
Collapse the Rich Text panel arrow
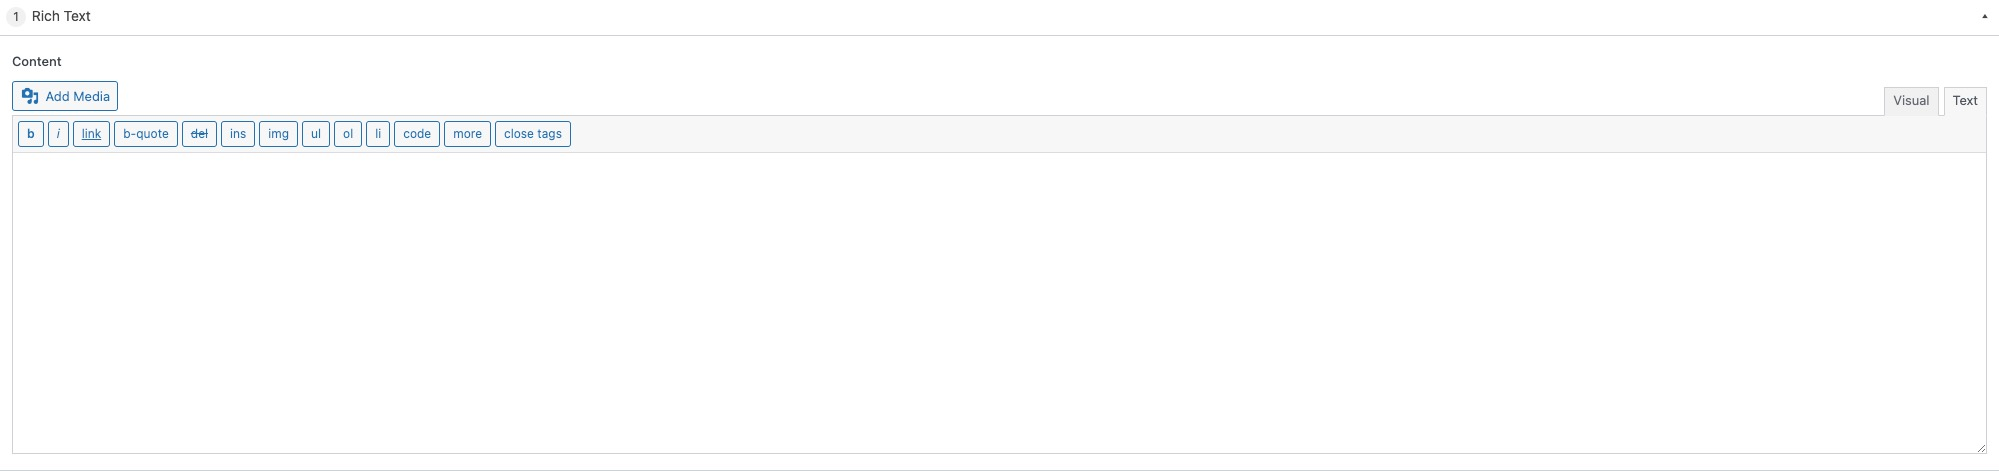click(x=1984, y=17)
